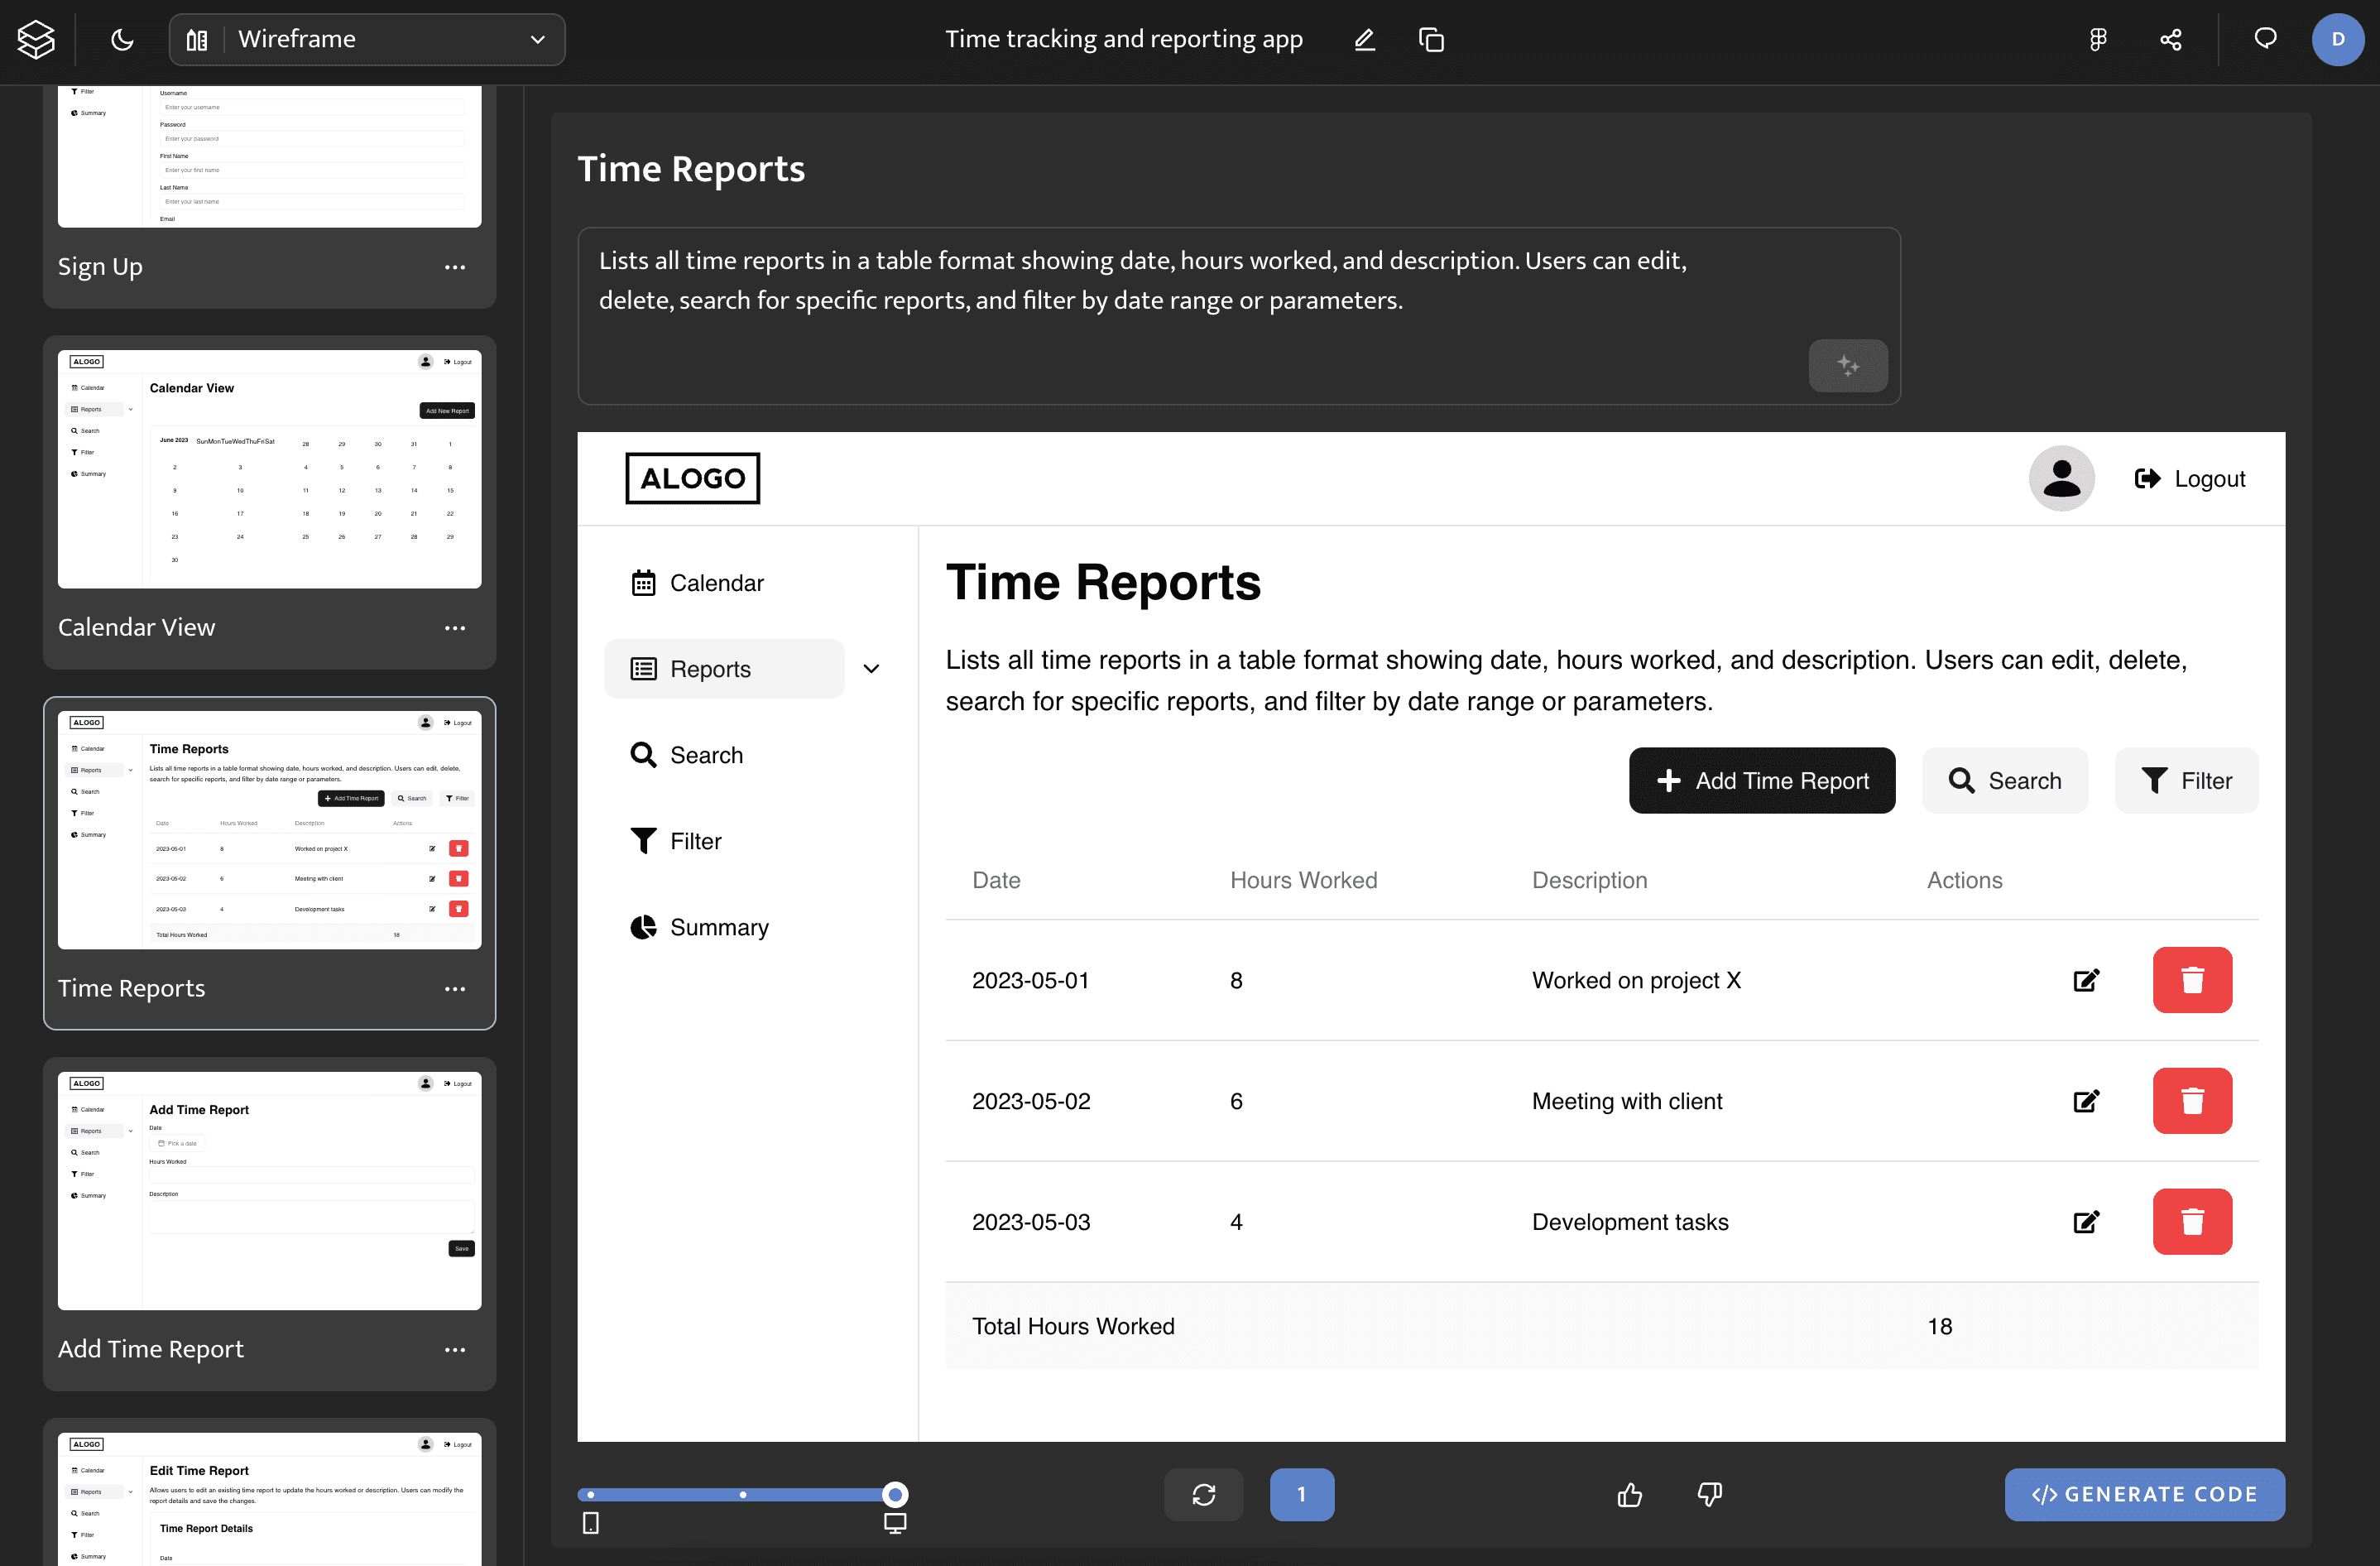Viewport: 2380px width, 1566px height.
Task: Select the Add Time Report thumbnail
Action: click(x=269, y=1191)
